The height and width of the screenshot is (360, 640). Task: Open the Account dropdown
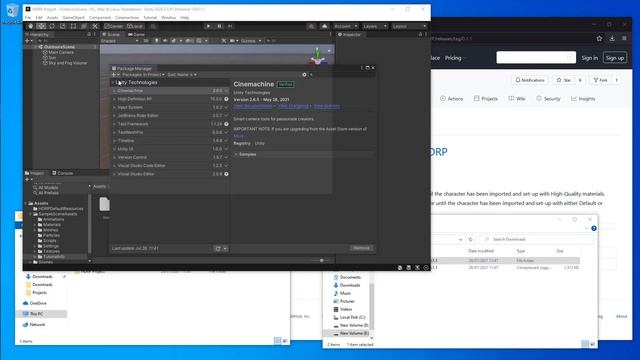pos(346,26)
